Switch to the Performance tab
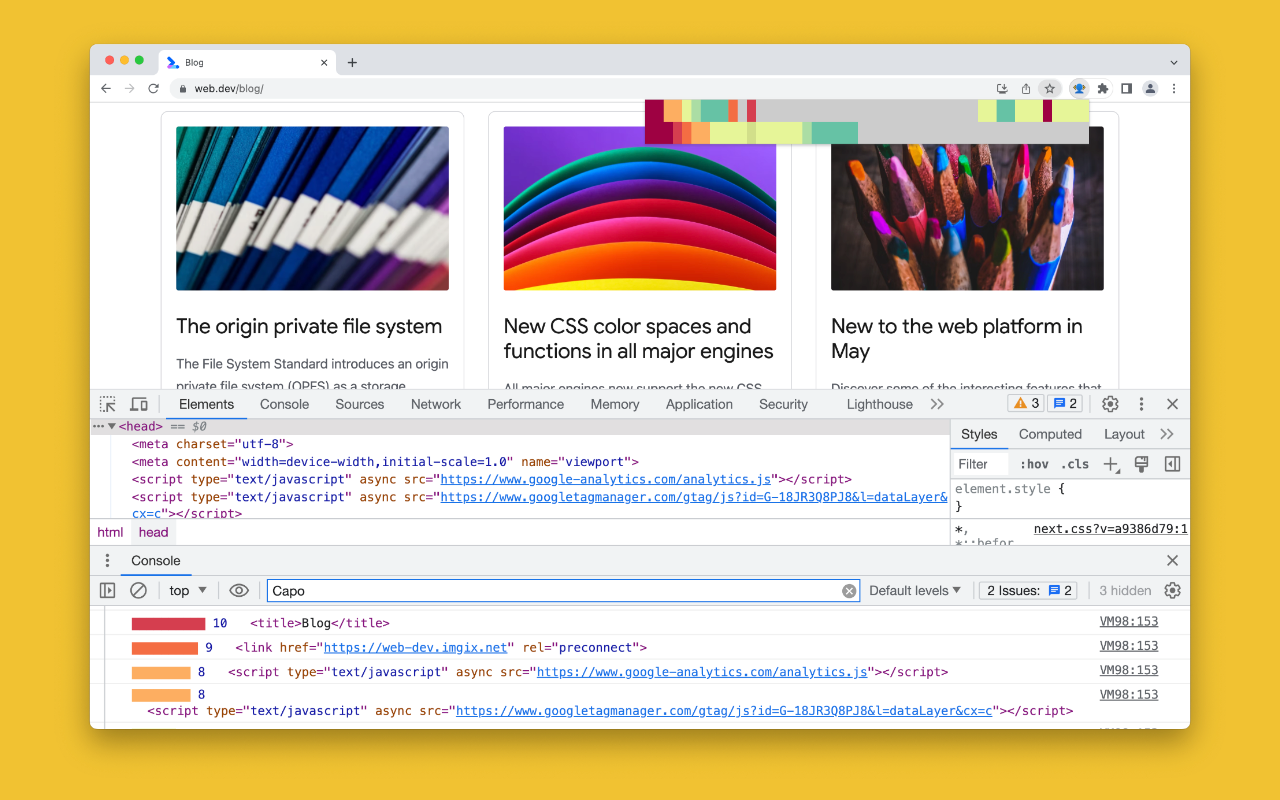The height and width of the screenshot is (800, 1280). point(526,404)
